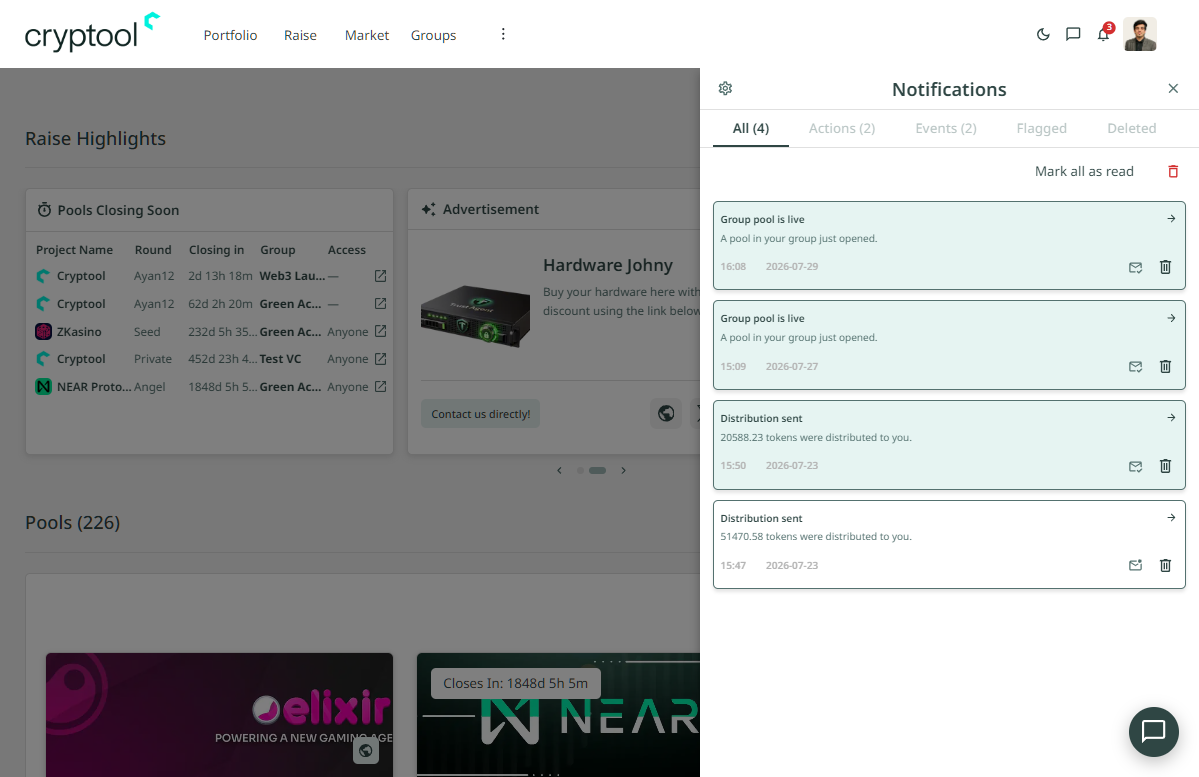Open external link for Test VC pool row

tap(380, 359)
